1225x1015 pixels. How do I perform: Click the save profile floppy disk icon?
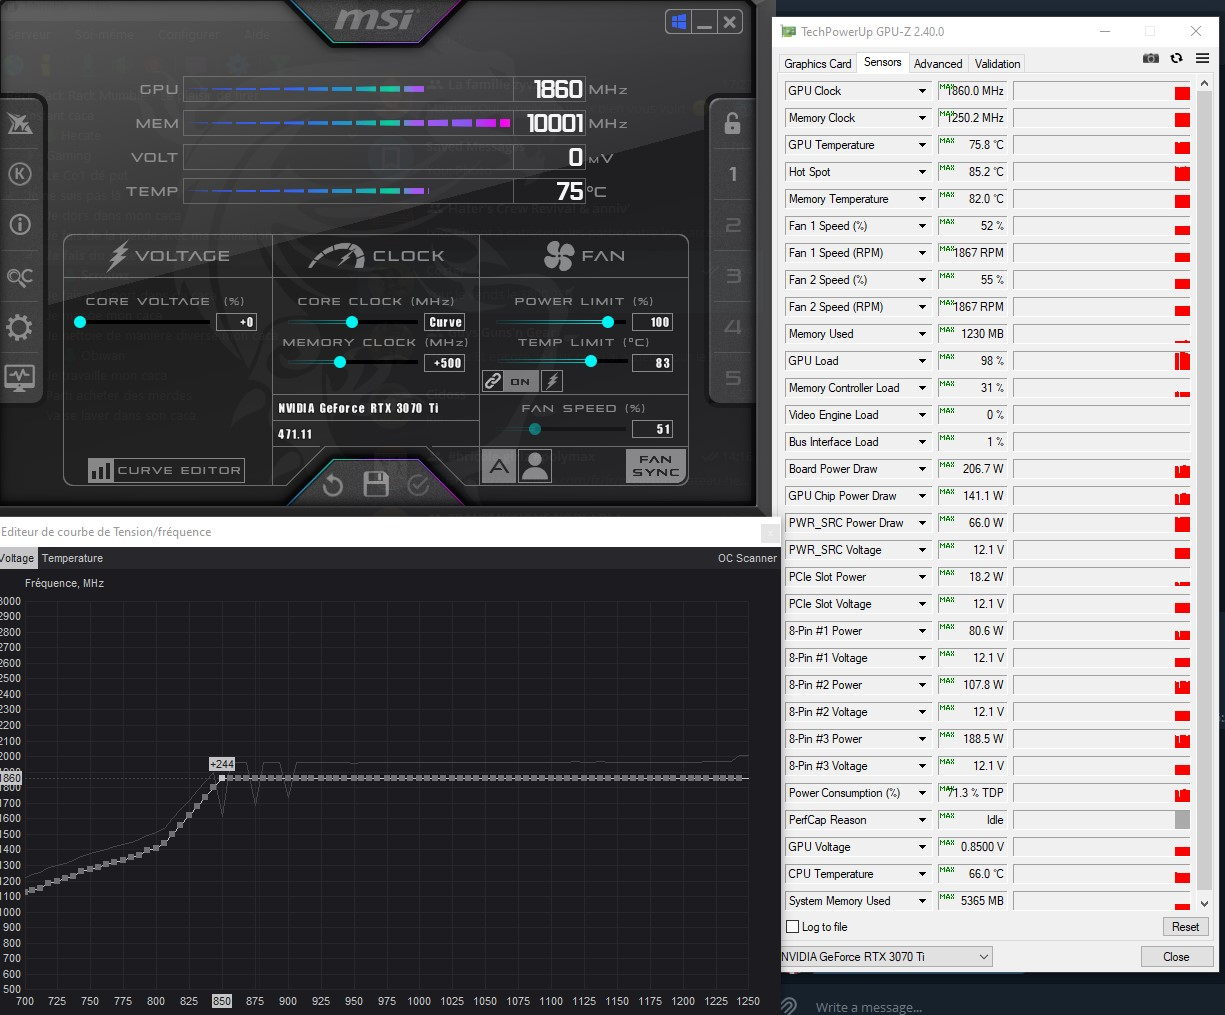[x=376, y=485]
